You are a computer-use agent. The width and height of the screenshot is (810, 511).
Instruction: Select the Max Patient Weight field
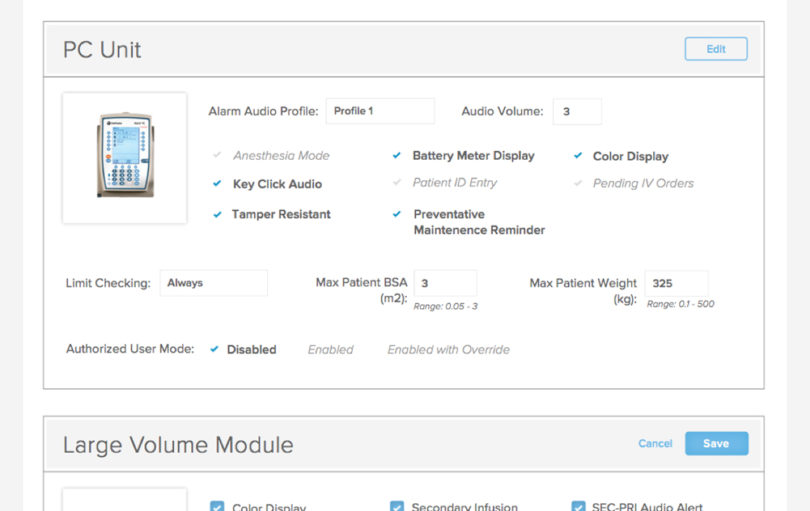pyautogui.click(x=677, y=283)
